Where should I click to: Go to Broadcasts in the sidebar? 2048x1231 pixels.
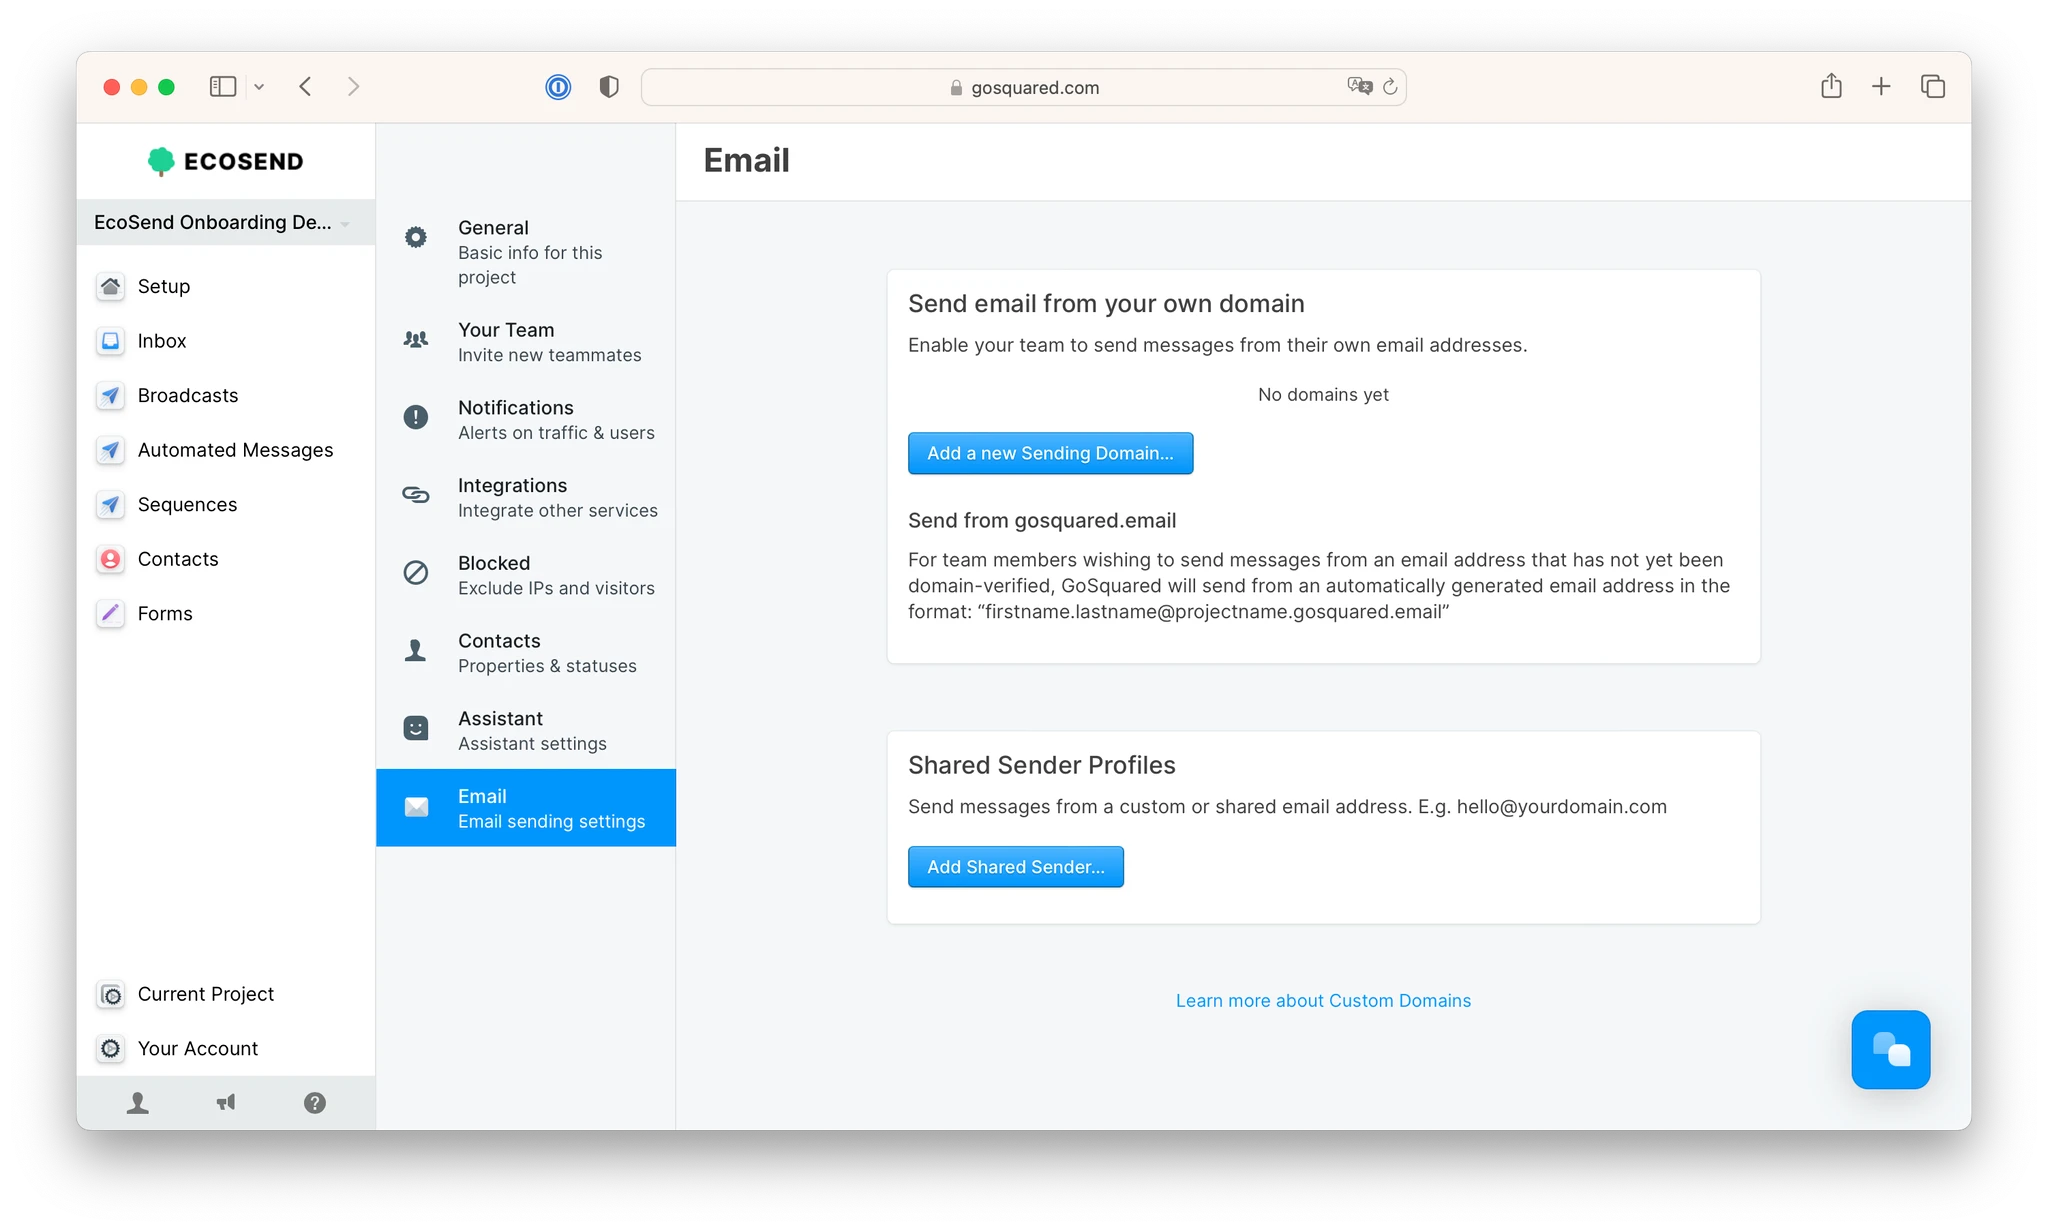click(x=188, y=395)
